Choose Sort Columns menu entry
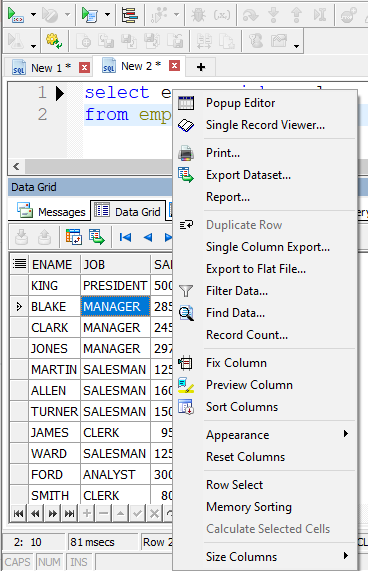 pos(242,407)
